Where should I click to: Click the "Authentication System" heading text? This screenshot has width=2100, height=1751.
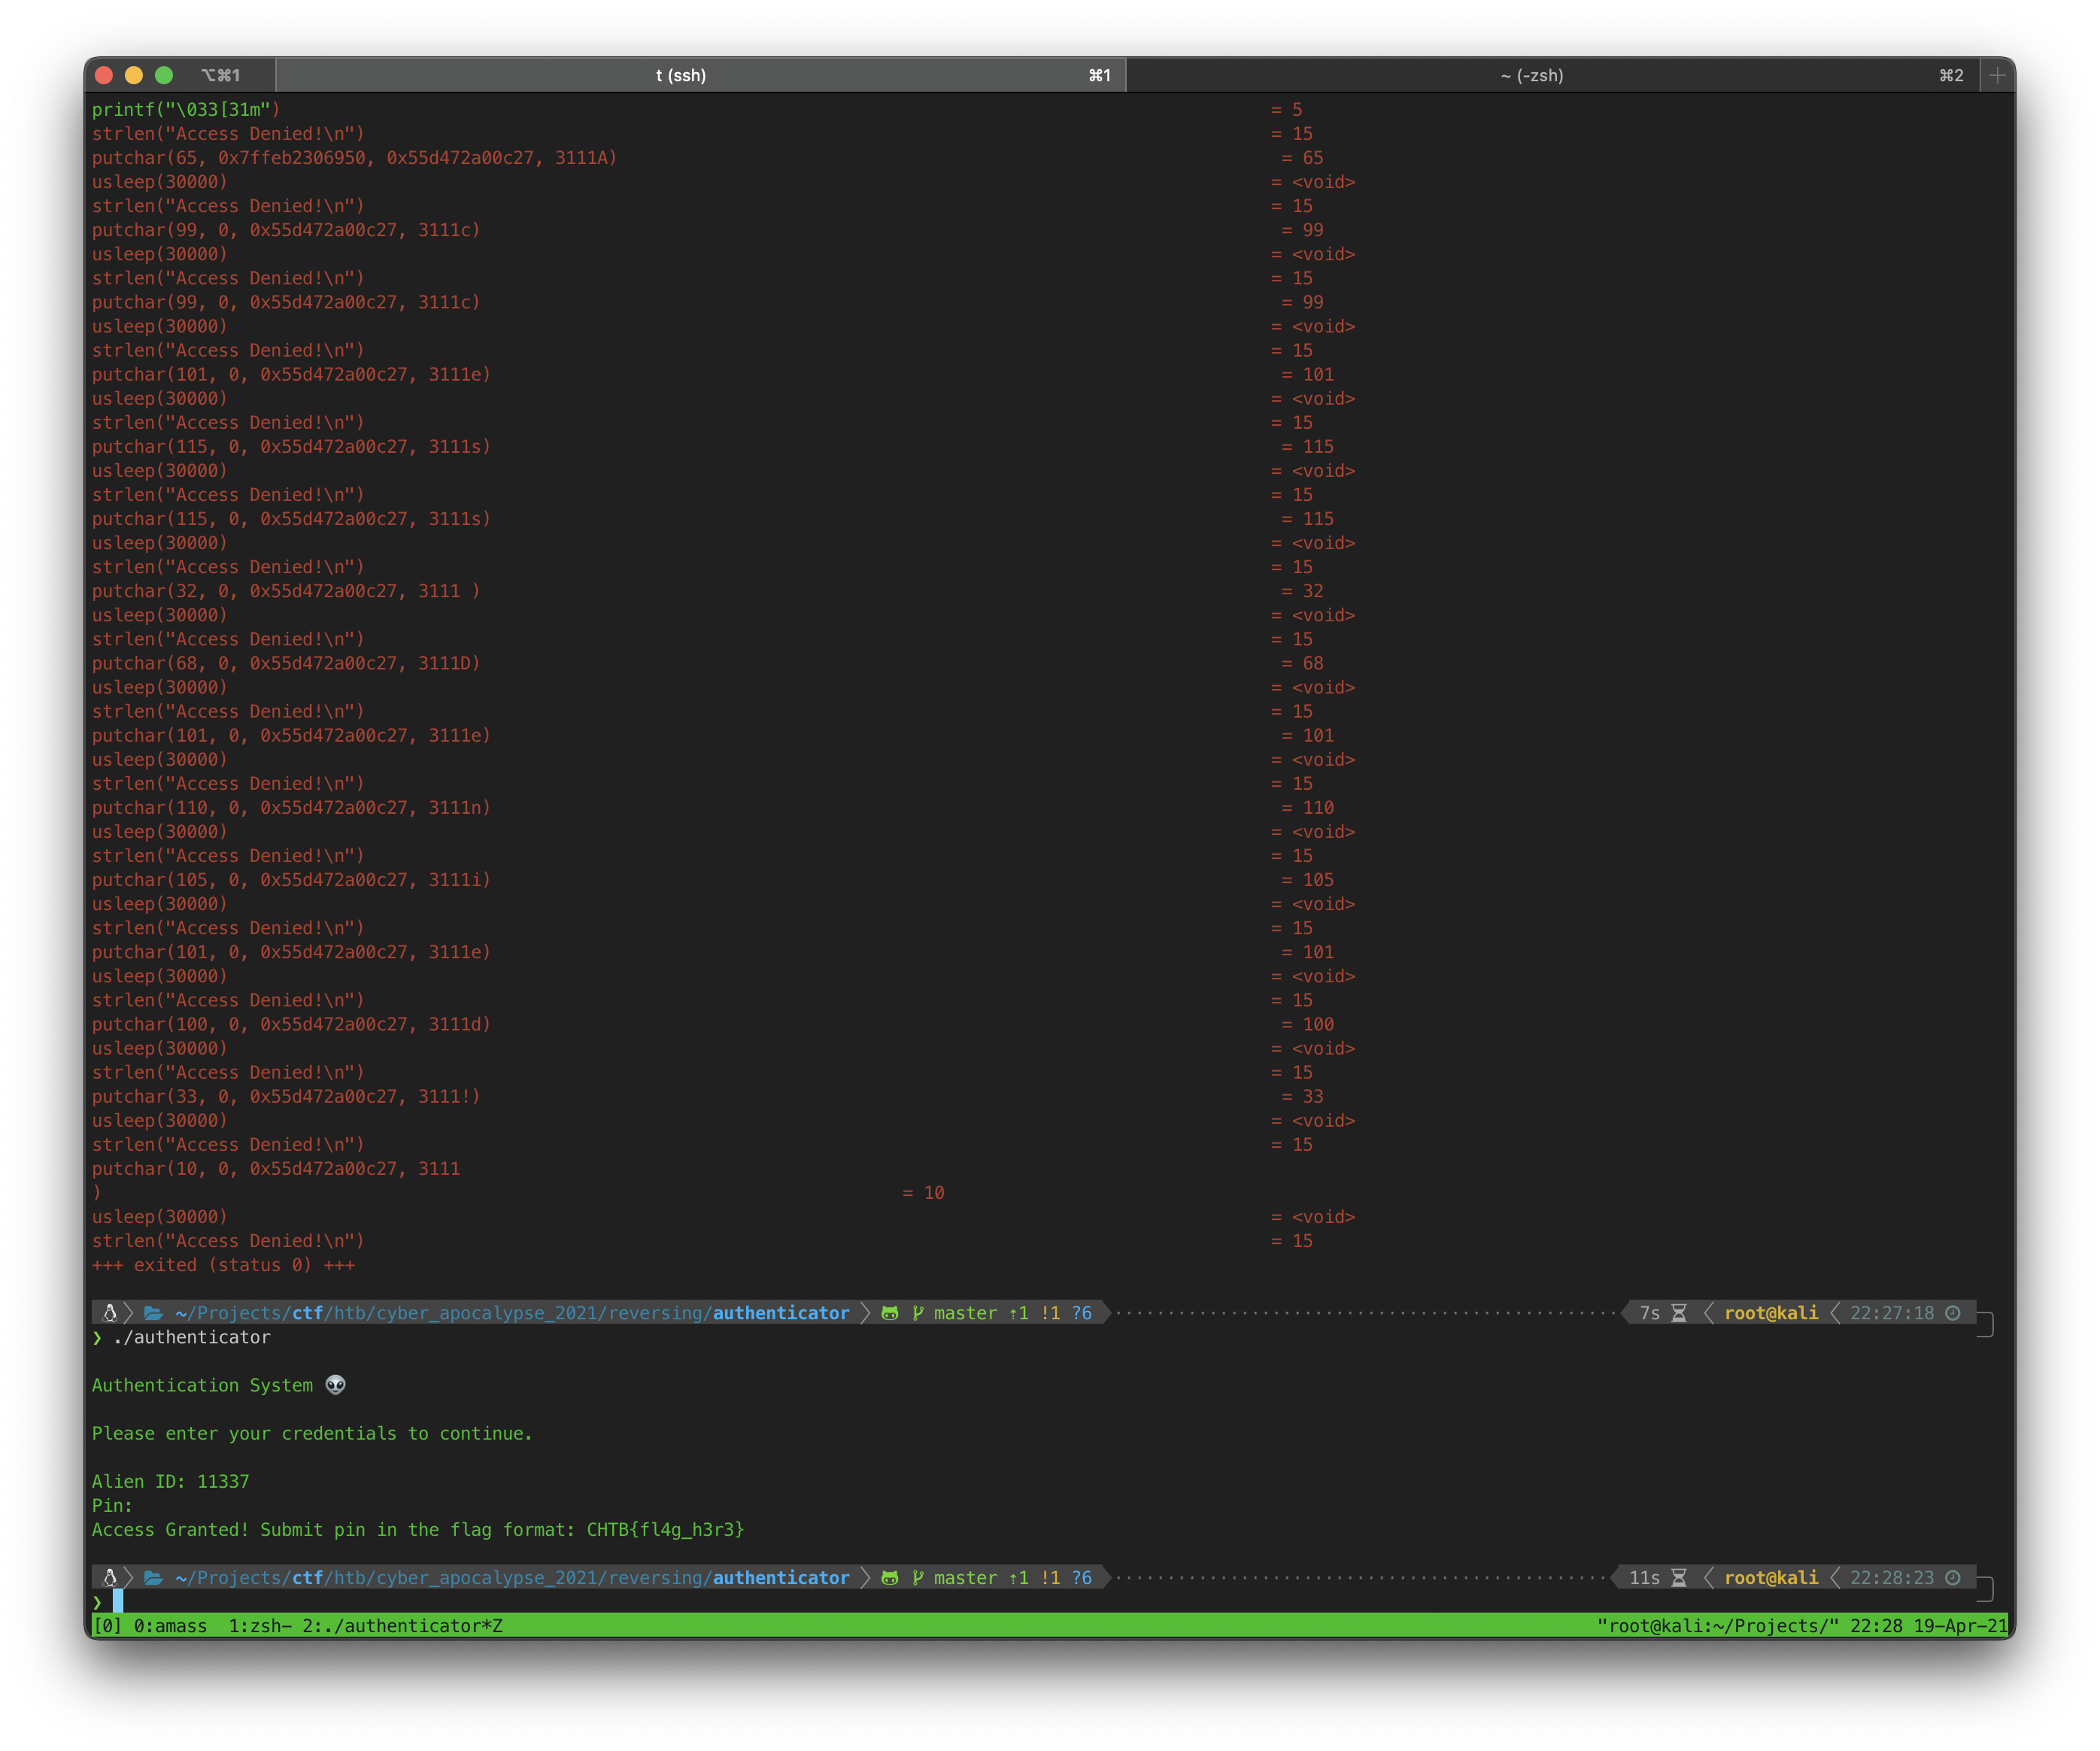point(202,1385)
